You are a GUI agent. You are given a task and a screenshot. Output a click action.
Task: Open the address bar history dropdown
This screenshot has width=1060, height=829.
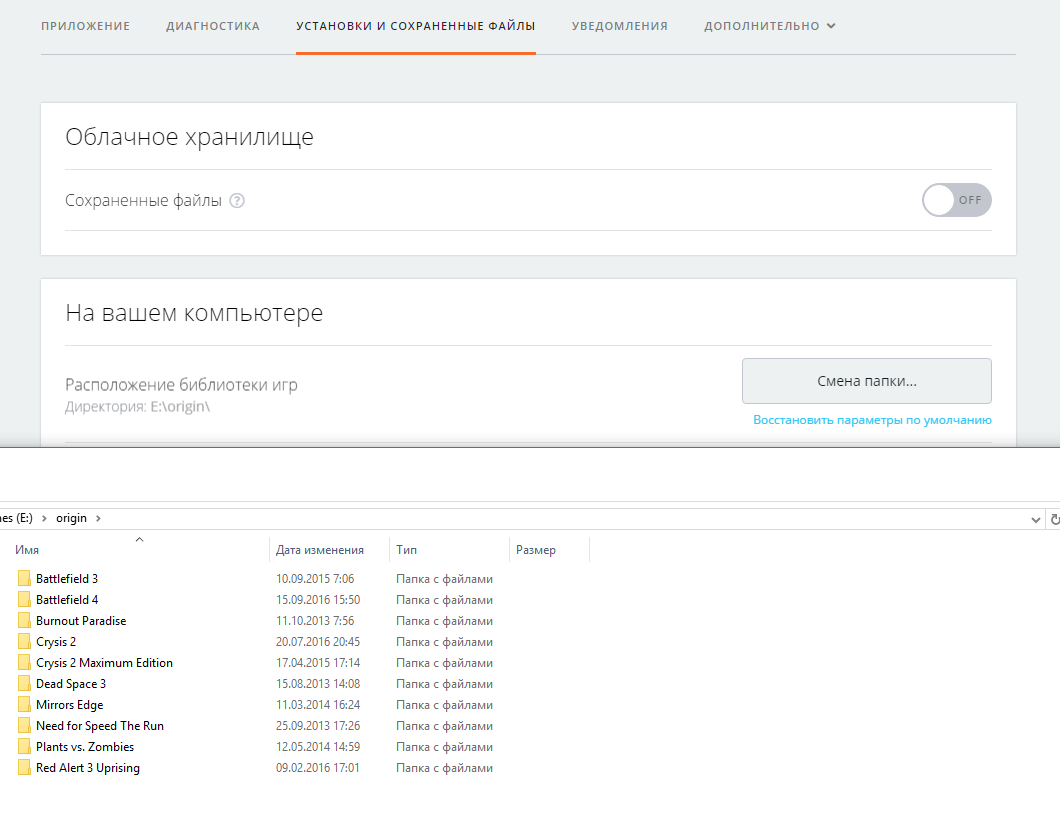click(1035, 519)
